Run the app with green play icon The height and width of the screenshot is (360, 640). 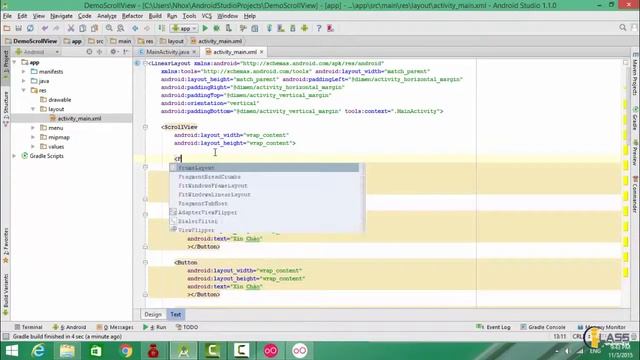tap(205, 28)
